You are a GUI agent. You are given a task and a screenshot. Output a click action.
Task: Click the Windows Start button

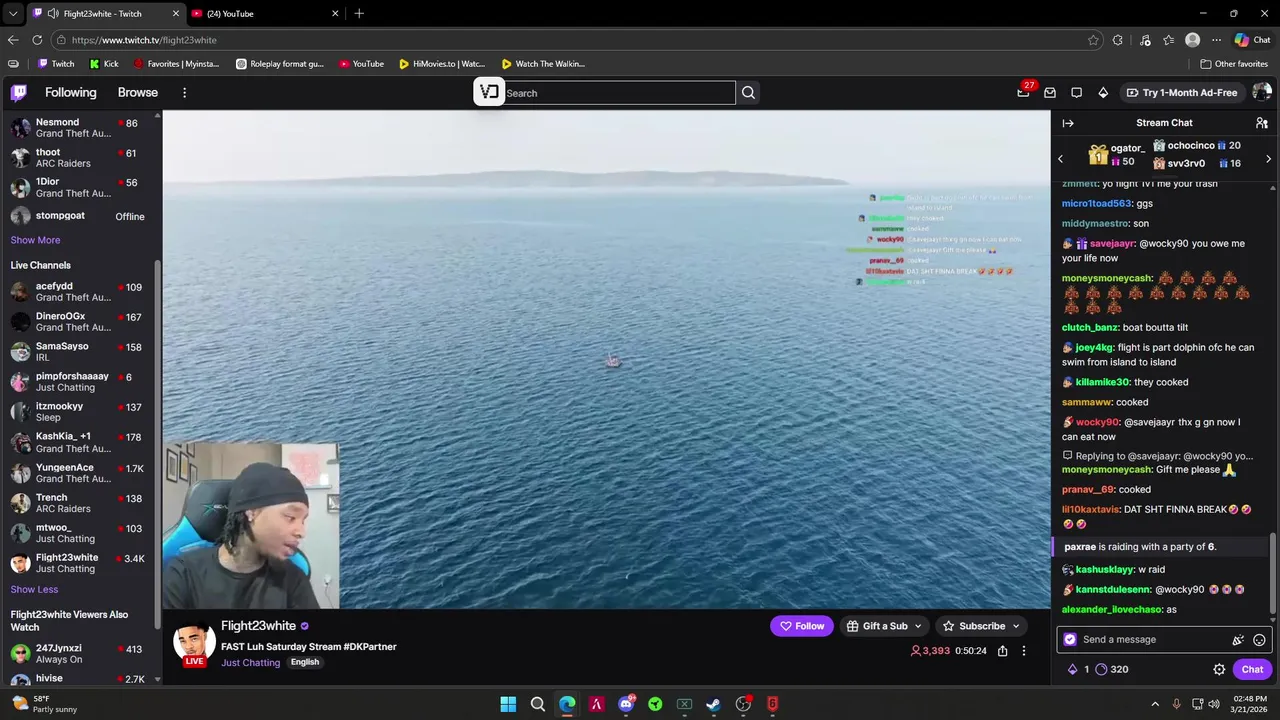pos(508,704)
